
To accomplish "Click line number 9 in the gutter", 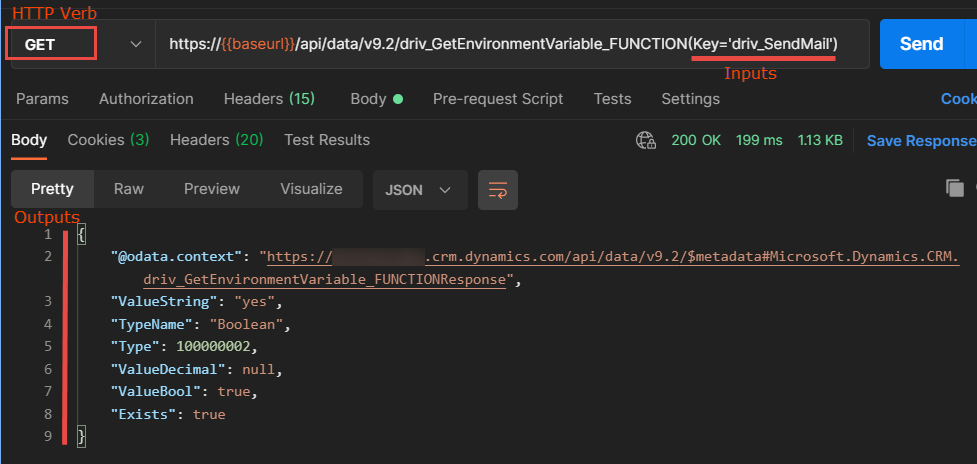I will 48,437.
